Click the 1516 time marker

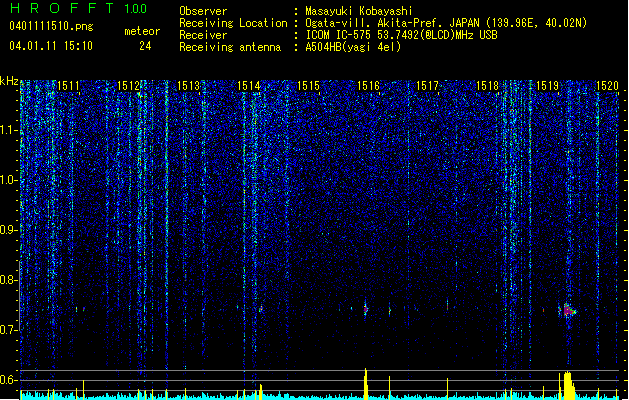click(368, 86)
